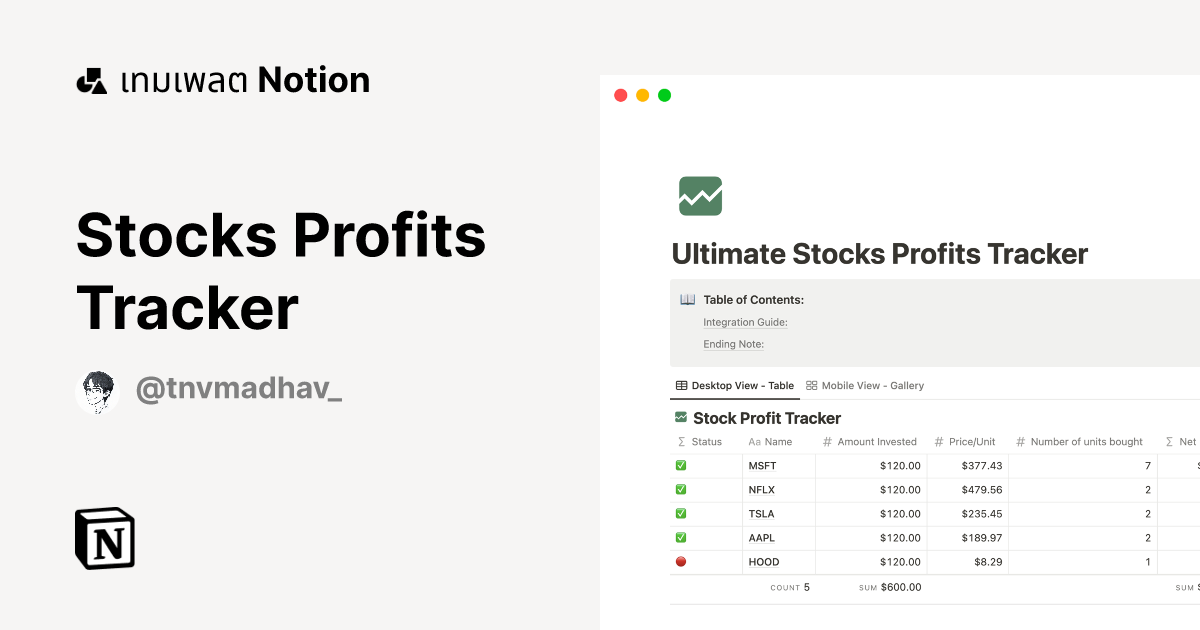Open the Price/Unit column header menu
The width and height of the screenshot is (1200, 630).
click(971, 442)
